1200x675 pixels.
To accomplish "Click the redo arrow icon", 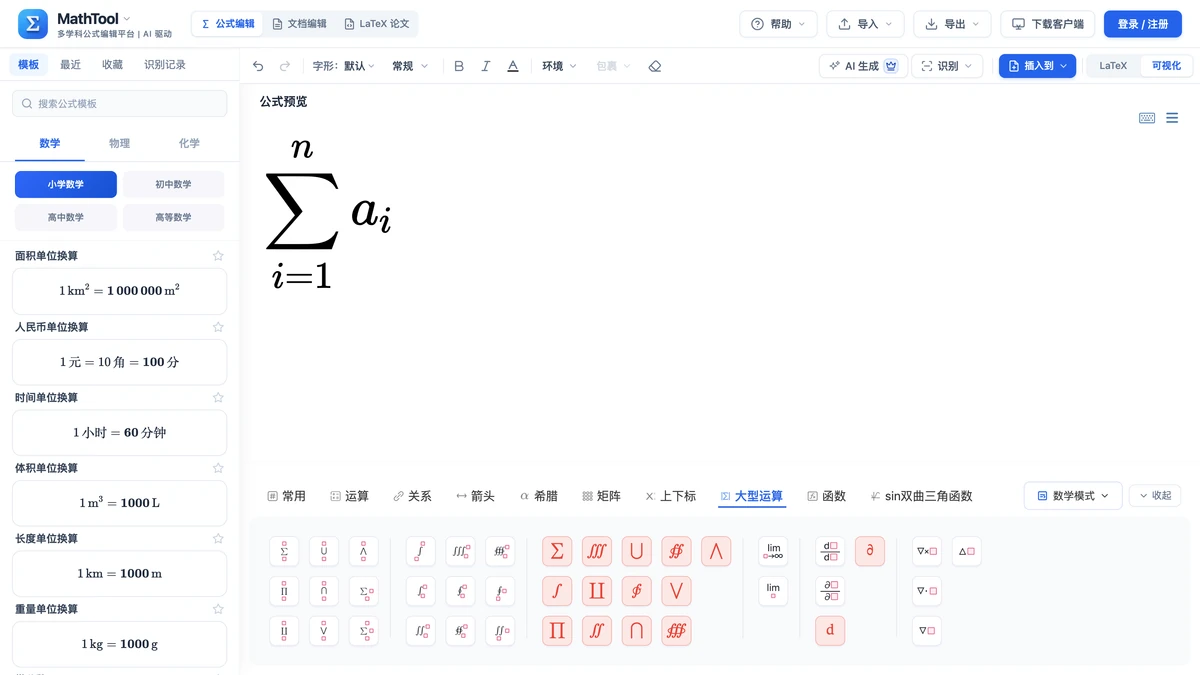I will [285, 66].
